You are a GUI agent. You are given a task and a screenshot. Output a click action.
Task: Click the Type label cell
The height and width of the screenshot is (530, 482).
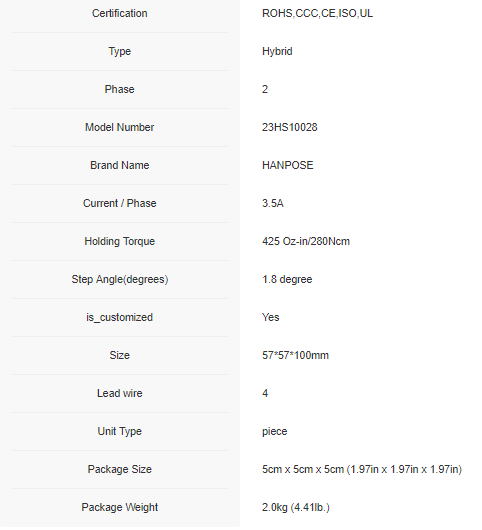(120, 51)
